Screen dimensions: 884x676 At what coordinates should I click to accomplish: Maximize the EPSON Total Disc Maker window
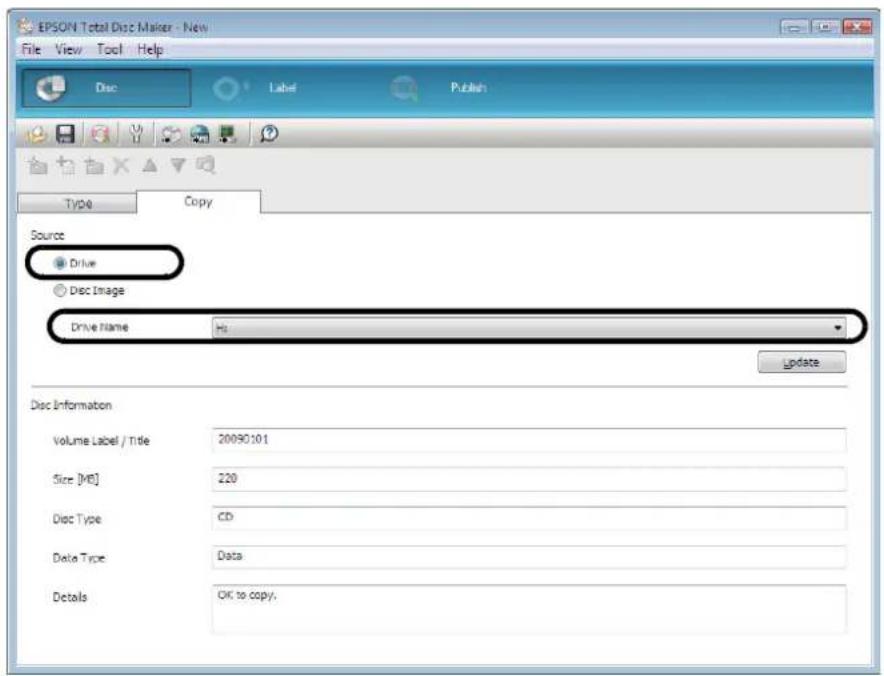[825, 26]
